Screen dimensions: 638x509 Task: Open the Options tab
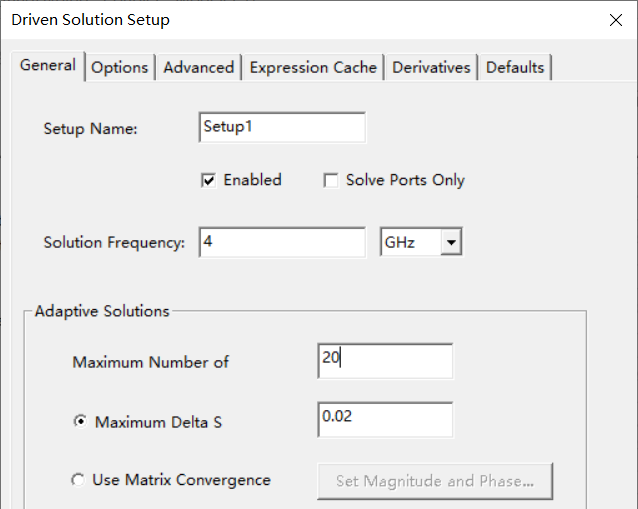120,68
